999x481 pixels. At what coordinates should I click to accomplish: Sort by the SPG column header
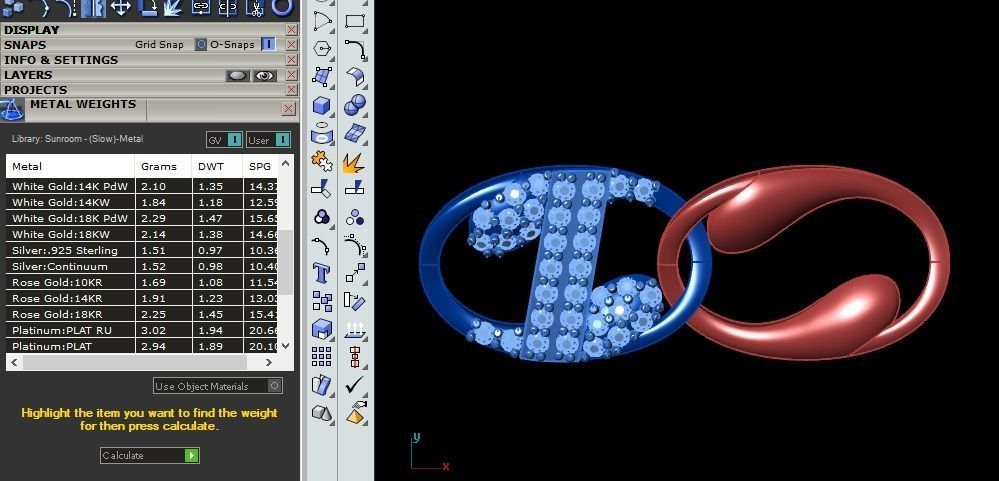coord(260,166)
